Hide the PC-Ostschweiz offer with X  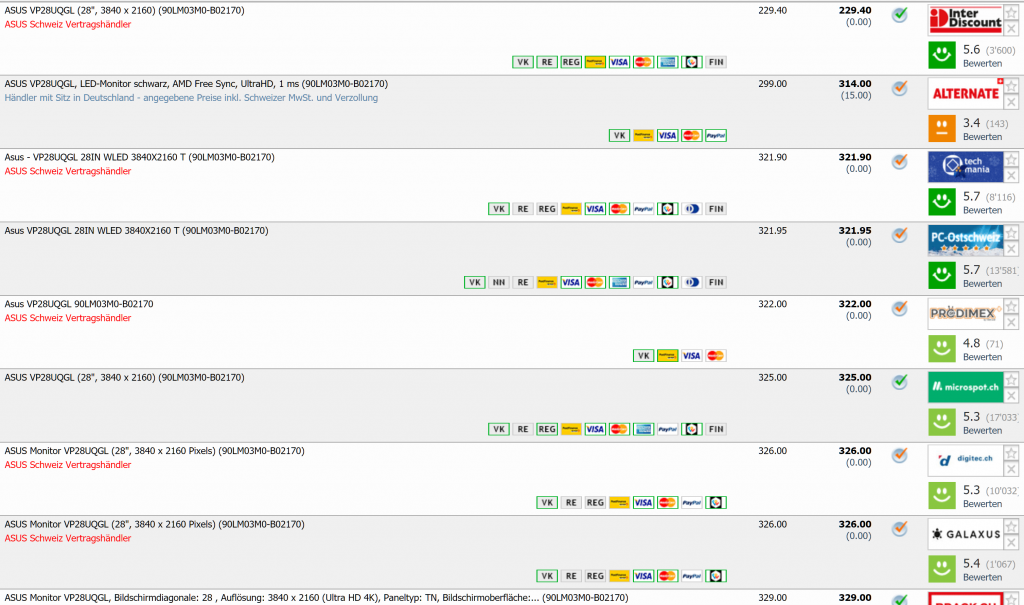click(x=1012, y=248)
